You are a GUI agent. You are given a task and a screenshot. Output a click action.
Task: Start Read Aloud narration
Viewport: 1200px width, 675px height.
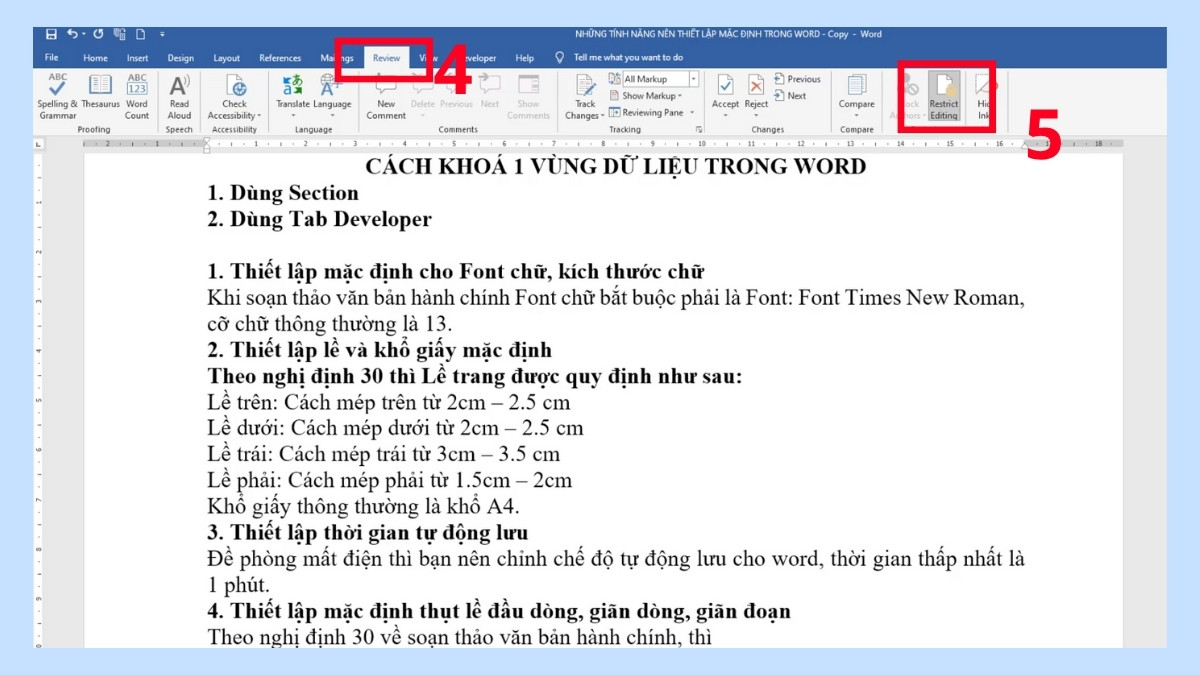click(x=179, y=90)
